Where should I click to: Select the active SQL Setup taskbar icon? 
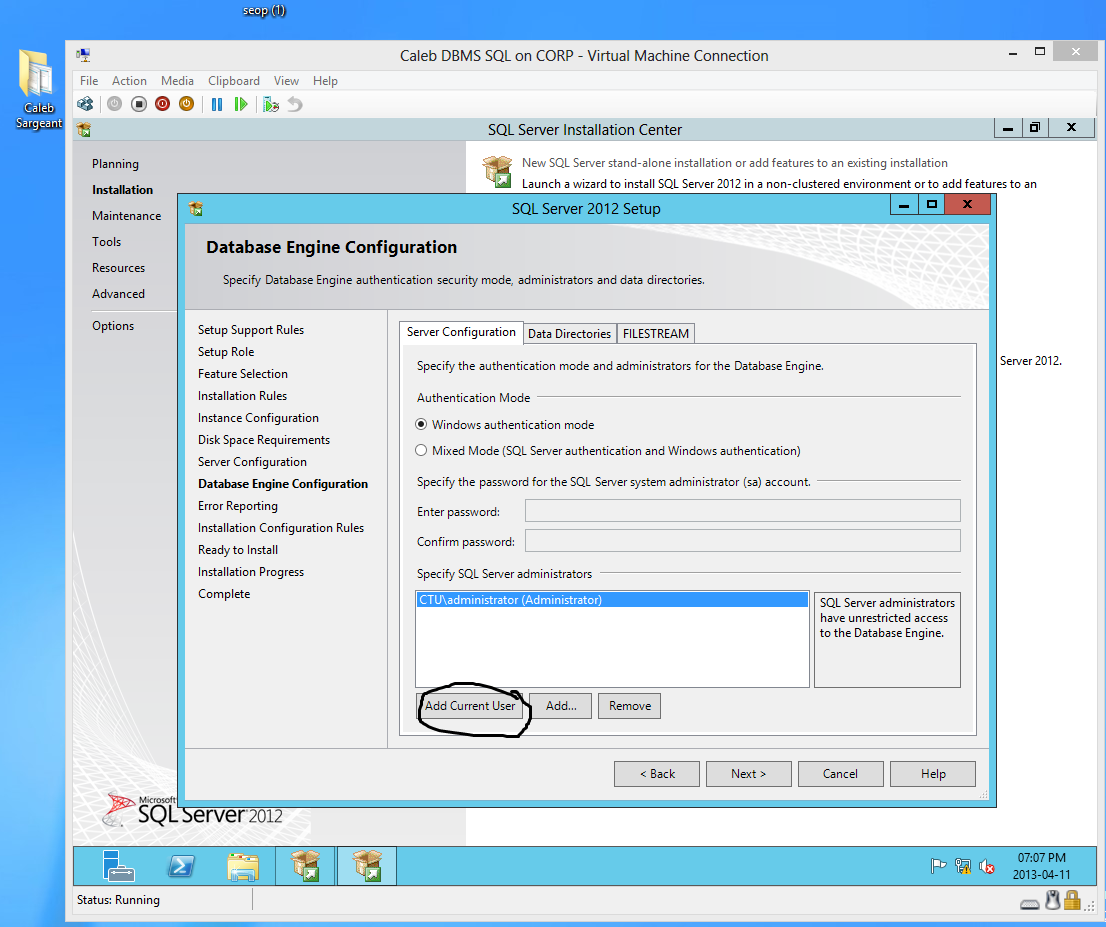point(367,866)
